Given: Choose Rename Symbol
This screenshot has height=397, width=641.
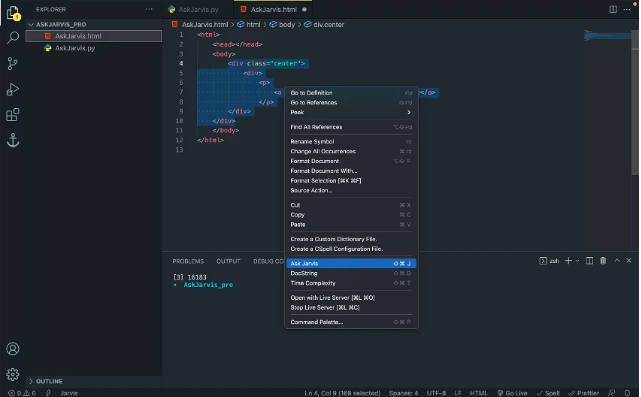Looking at the screenshot, I should point(351,141).
